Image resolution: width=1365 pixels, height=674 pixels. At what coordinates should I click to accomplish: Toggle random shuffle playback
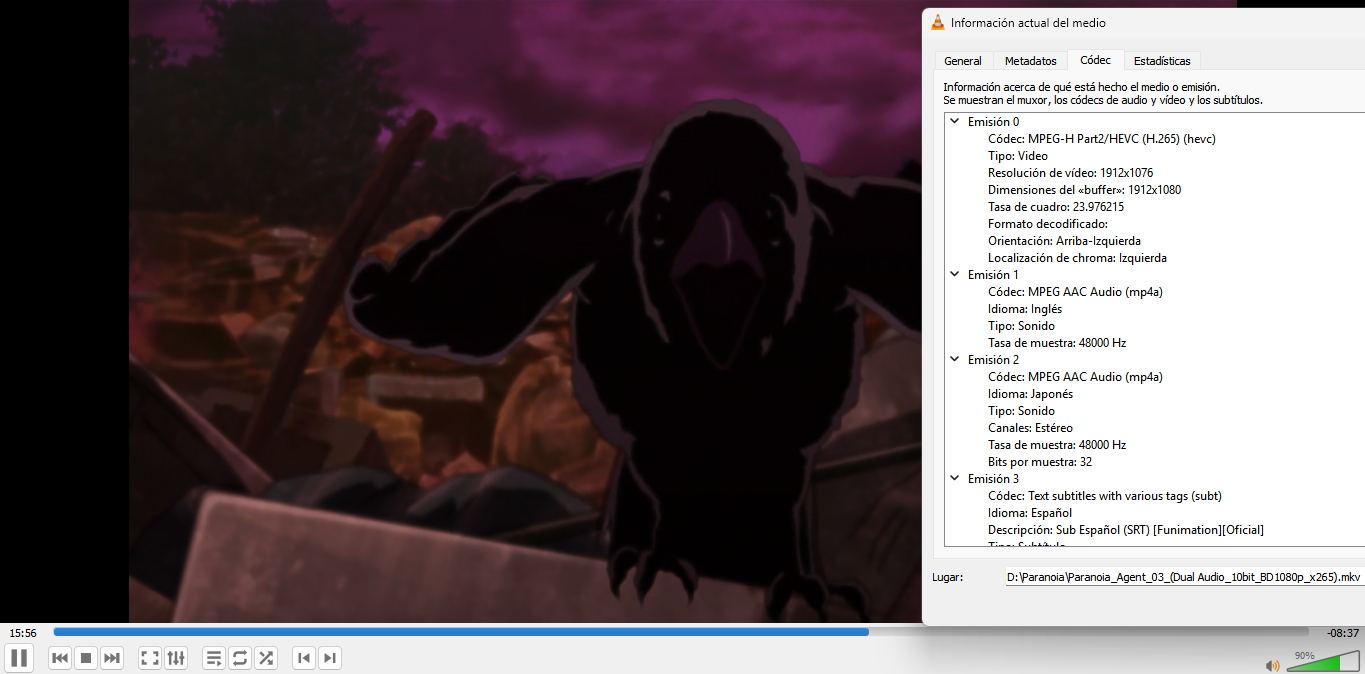pos(266,658)
